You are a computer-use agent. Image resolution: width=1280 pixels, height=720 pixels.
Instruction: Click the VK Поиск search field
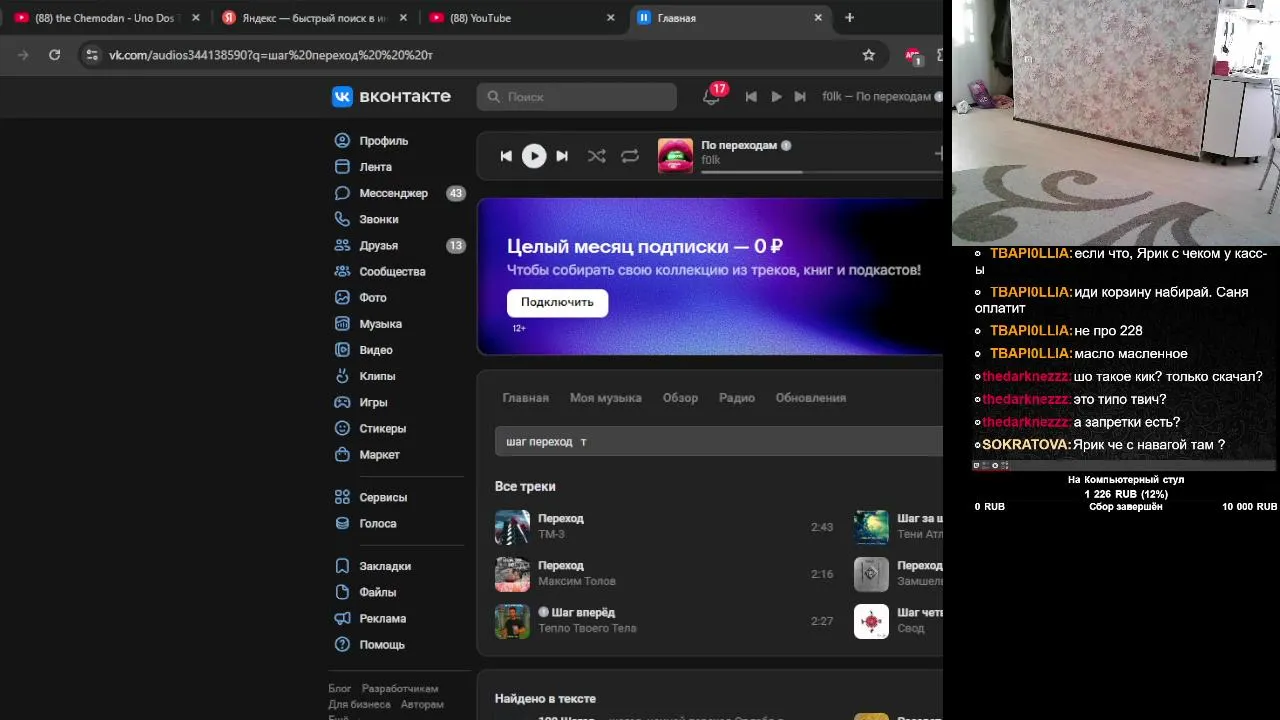point(577,97)
